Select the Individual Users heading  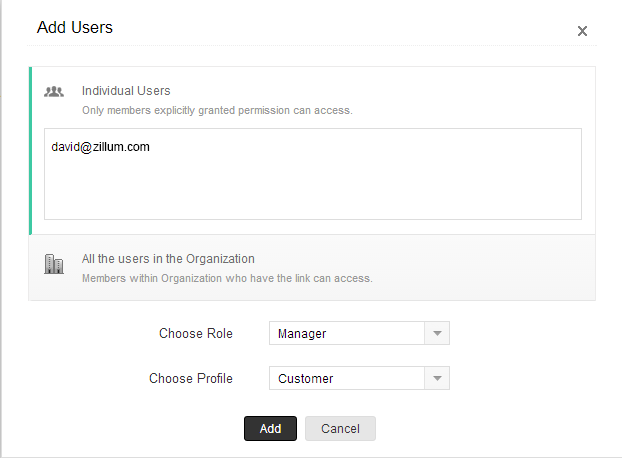tap(126, 91)
